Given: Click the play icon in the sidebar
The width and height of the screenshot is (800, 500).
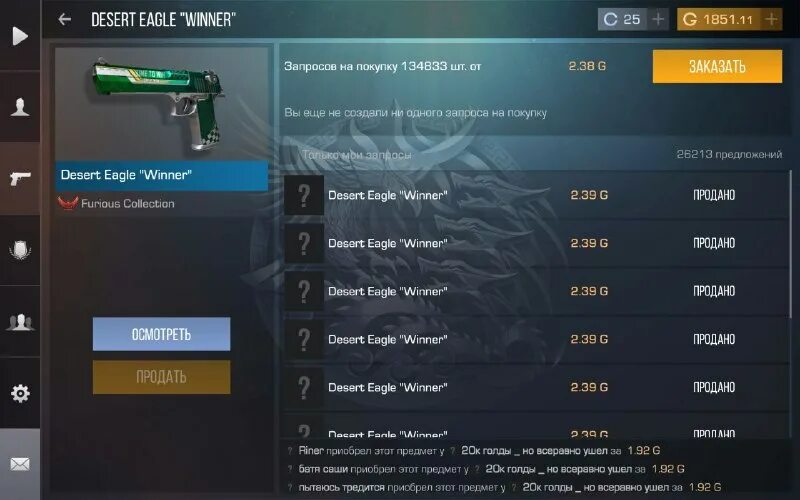Looking at the screenshot, I should tap(20, 36).
